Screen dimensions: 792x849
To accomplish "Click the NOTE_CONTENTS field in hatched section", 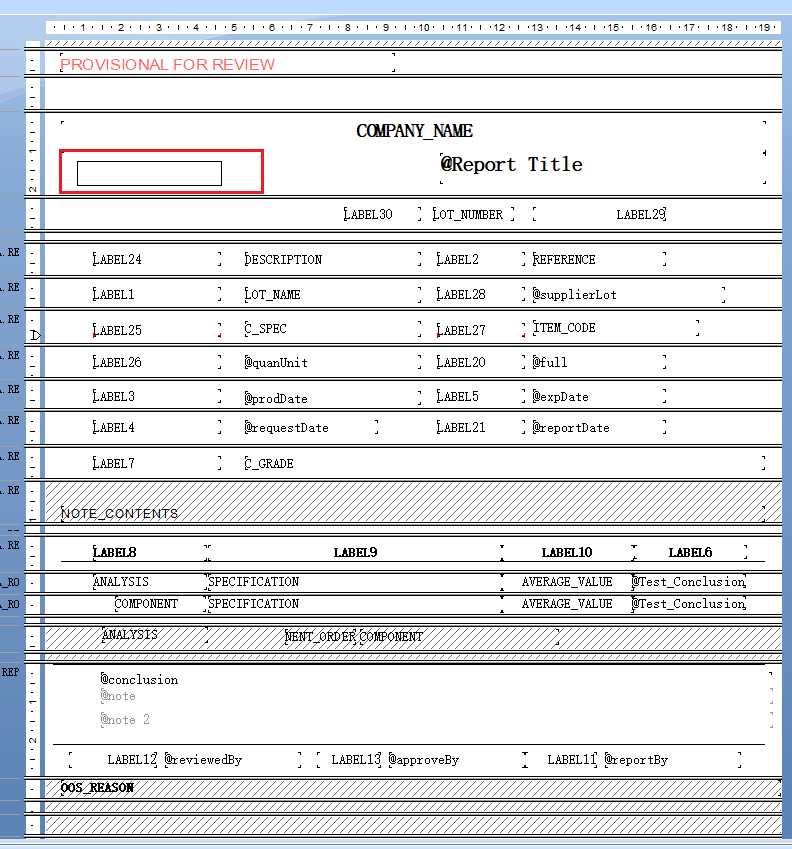I will pyautogui.click(x=413, y=513).
